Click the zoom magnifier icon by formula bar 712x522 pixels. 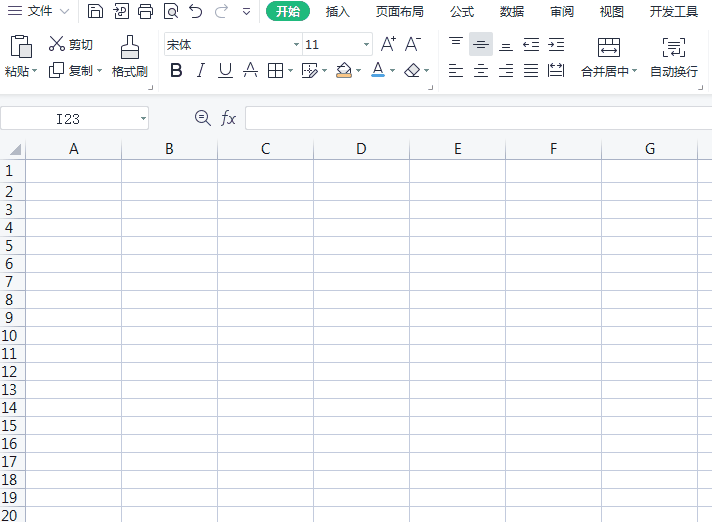[x=203, y=118]
